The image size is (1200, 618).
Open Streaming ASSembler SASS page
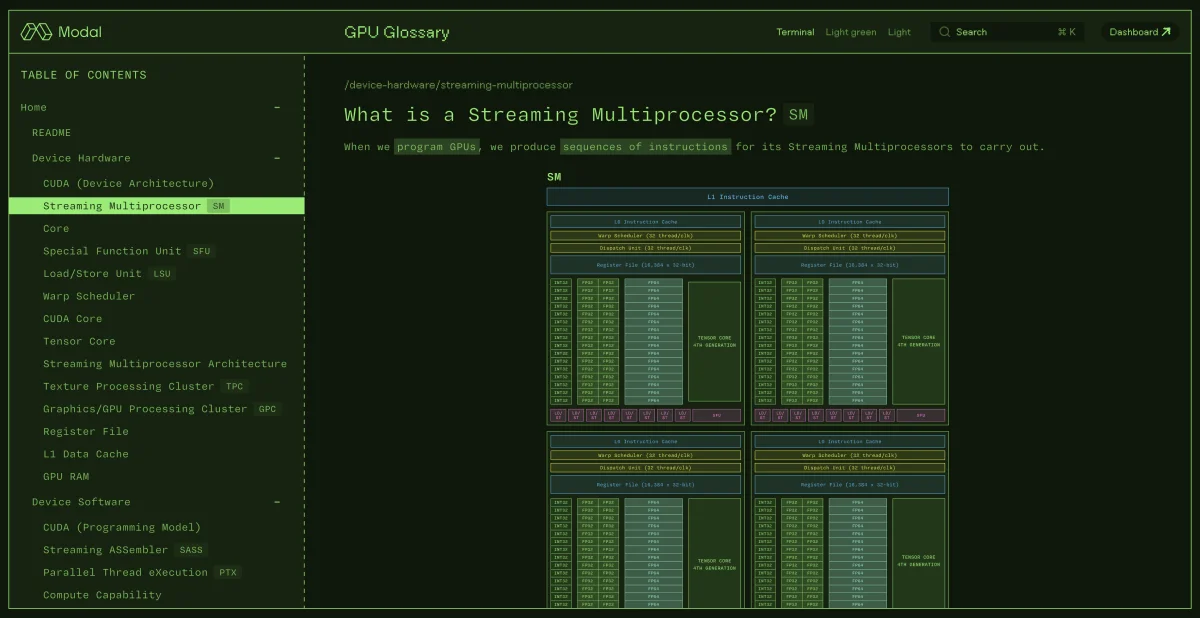point(124,550)
